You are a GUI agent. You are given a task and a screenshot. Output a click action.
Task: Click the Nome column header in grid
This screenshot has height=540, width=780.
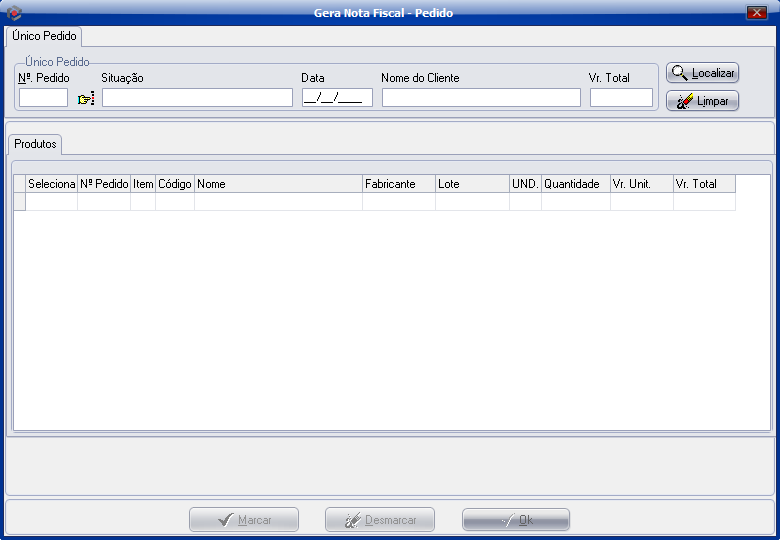point(278,184)
